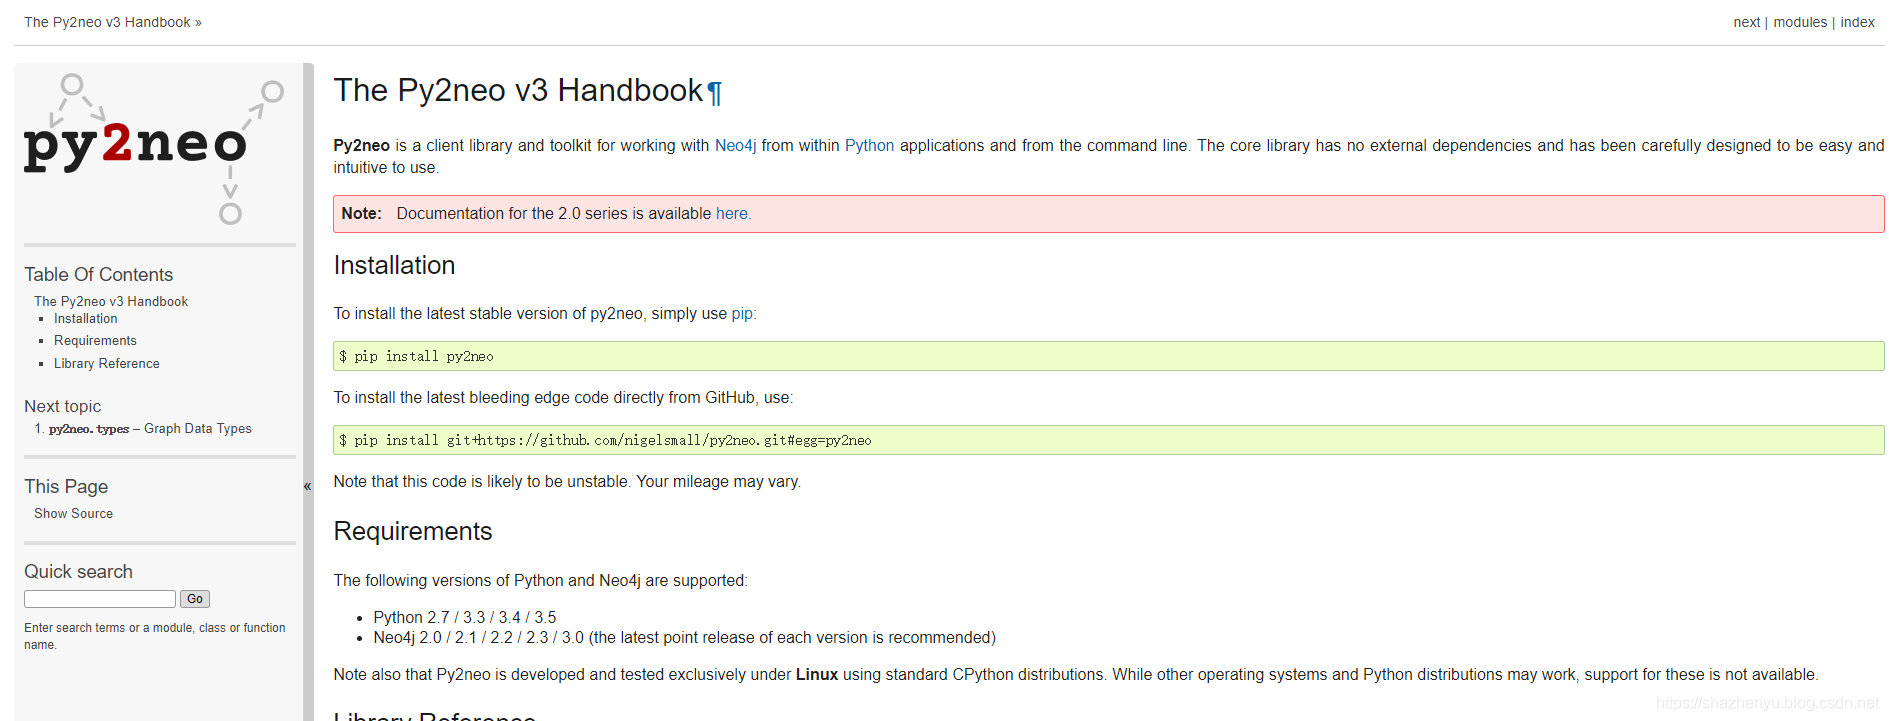Follow the pip link in Installation
Viewport: 1889px width, 721px height.
(742, 313)
